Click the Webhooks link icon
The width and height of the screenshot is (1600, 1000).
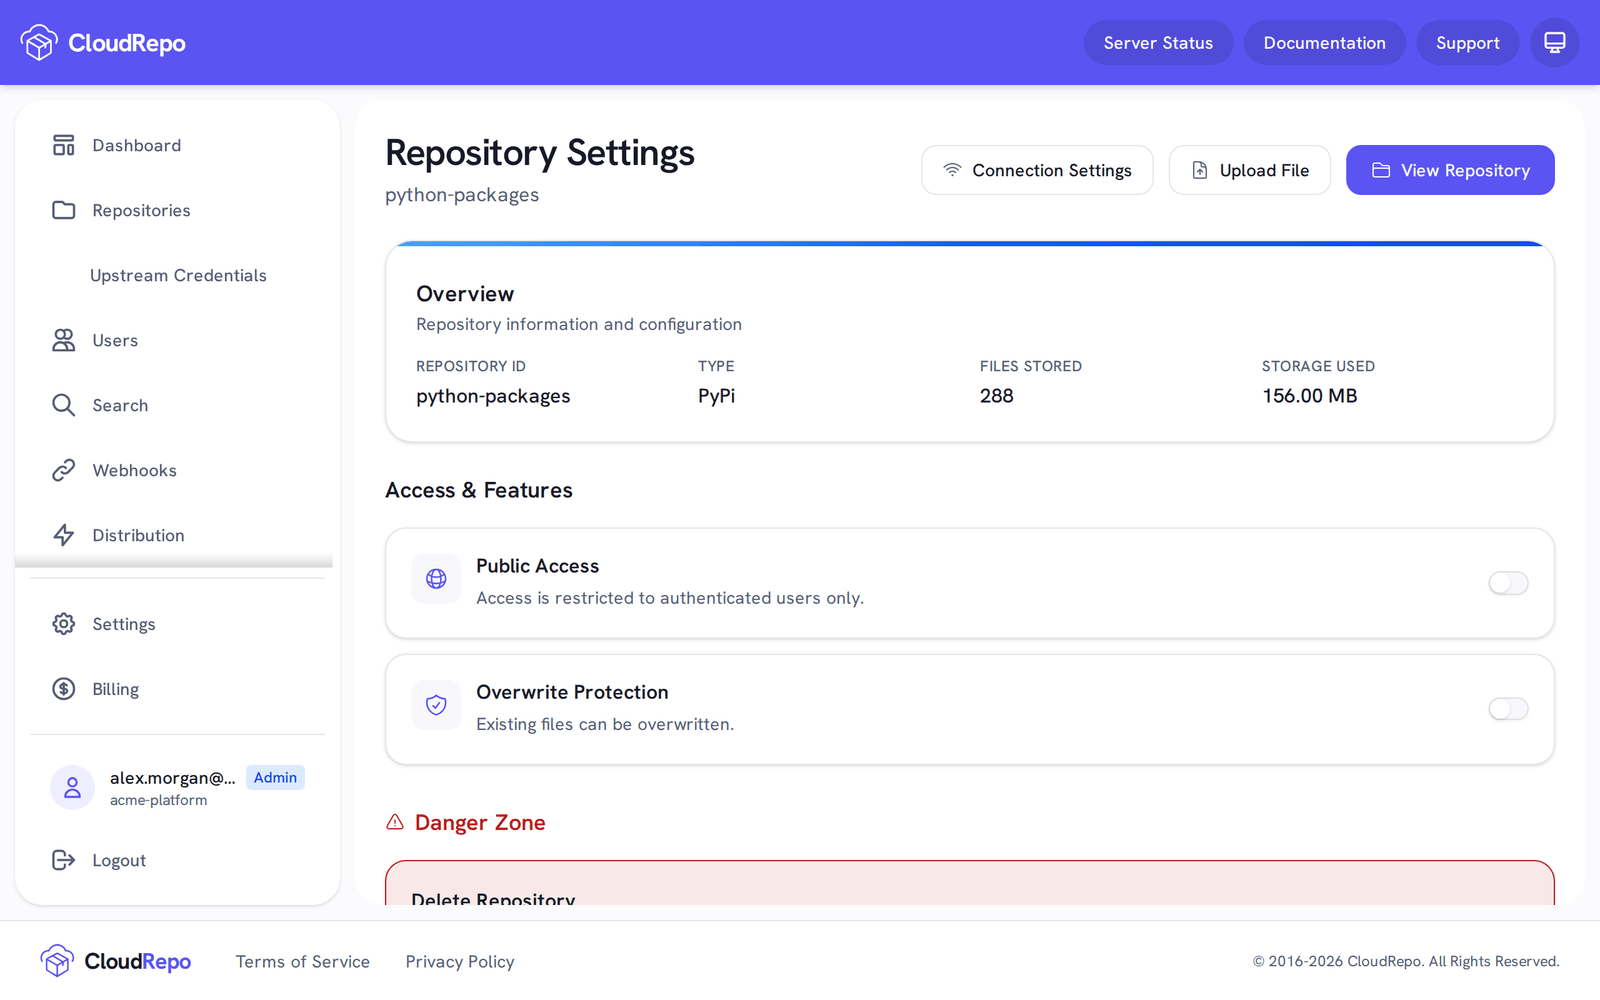tap(64, 470)
